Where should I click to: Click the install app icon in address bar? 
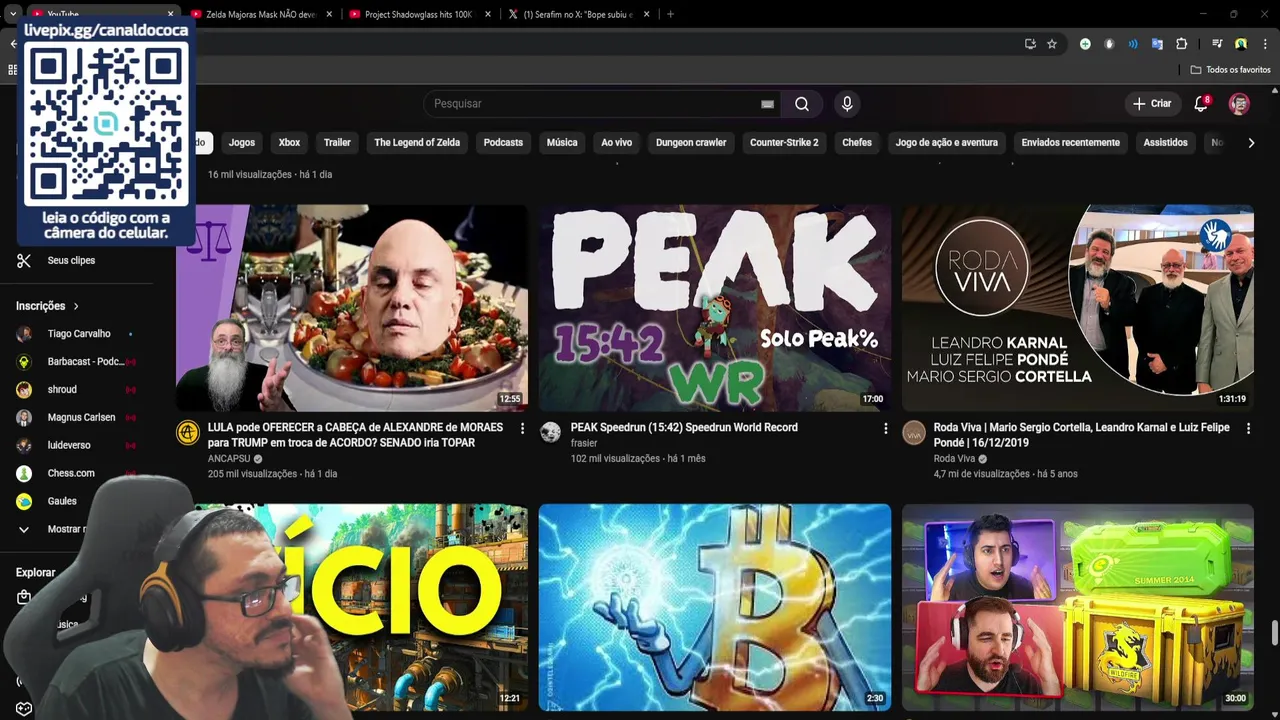[1030, 44]
